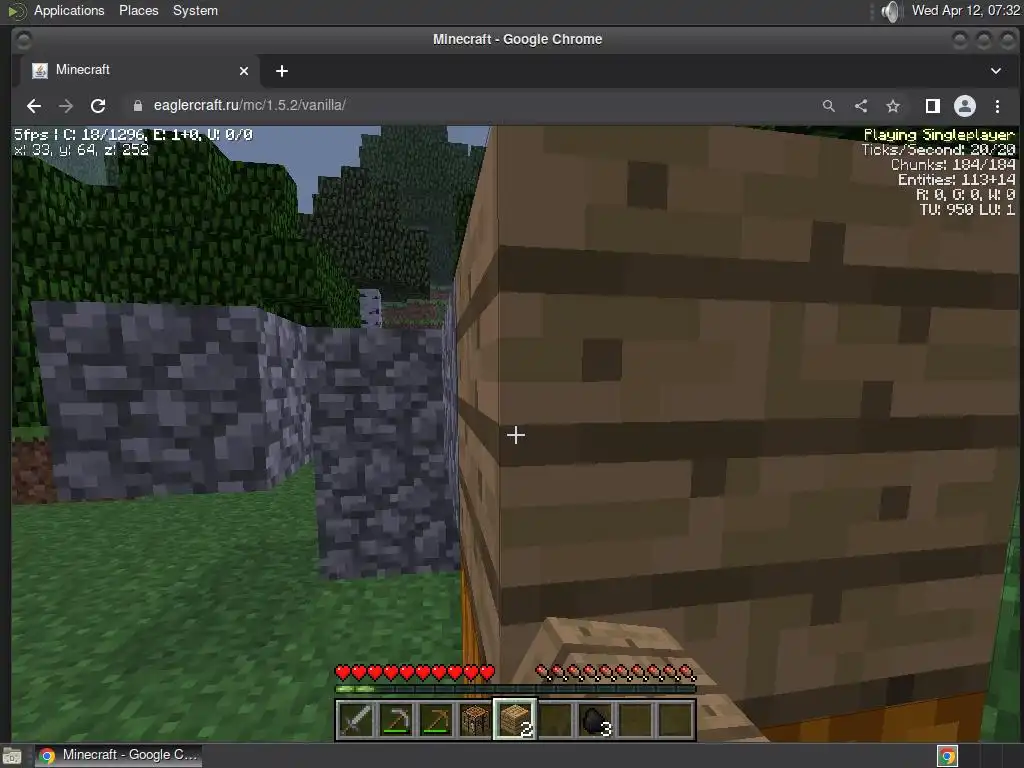The height and width of the screenshot is (768, 1024).
Task: Open Chrome three-dot menu
Action: [997, 106]
